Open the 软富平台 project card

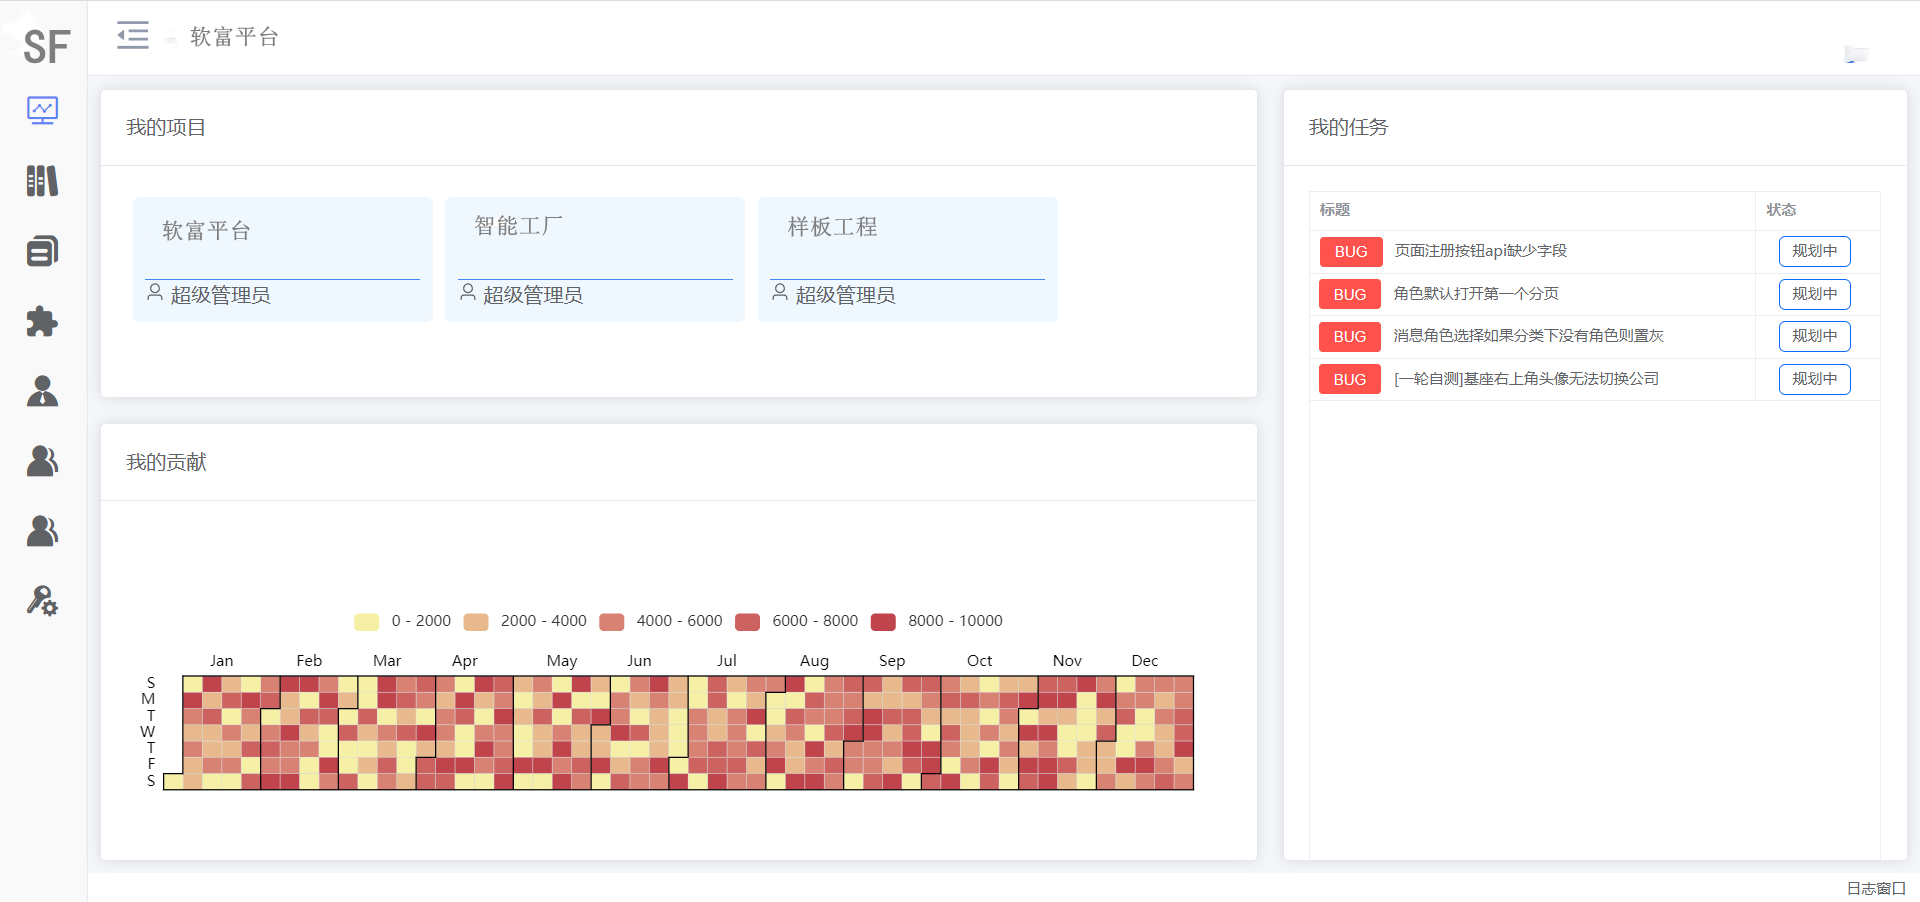point(283,259)
